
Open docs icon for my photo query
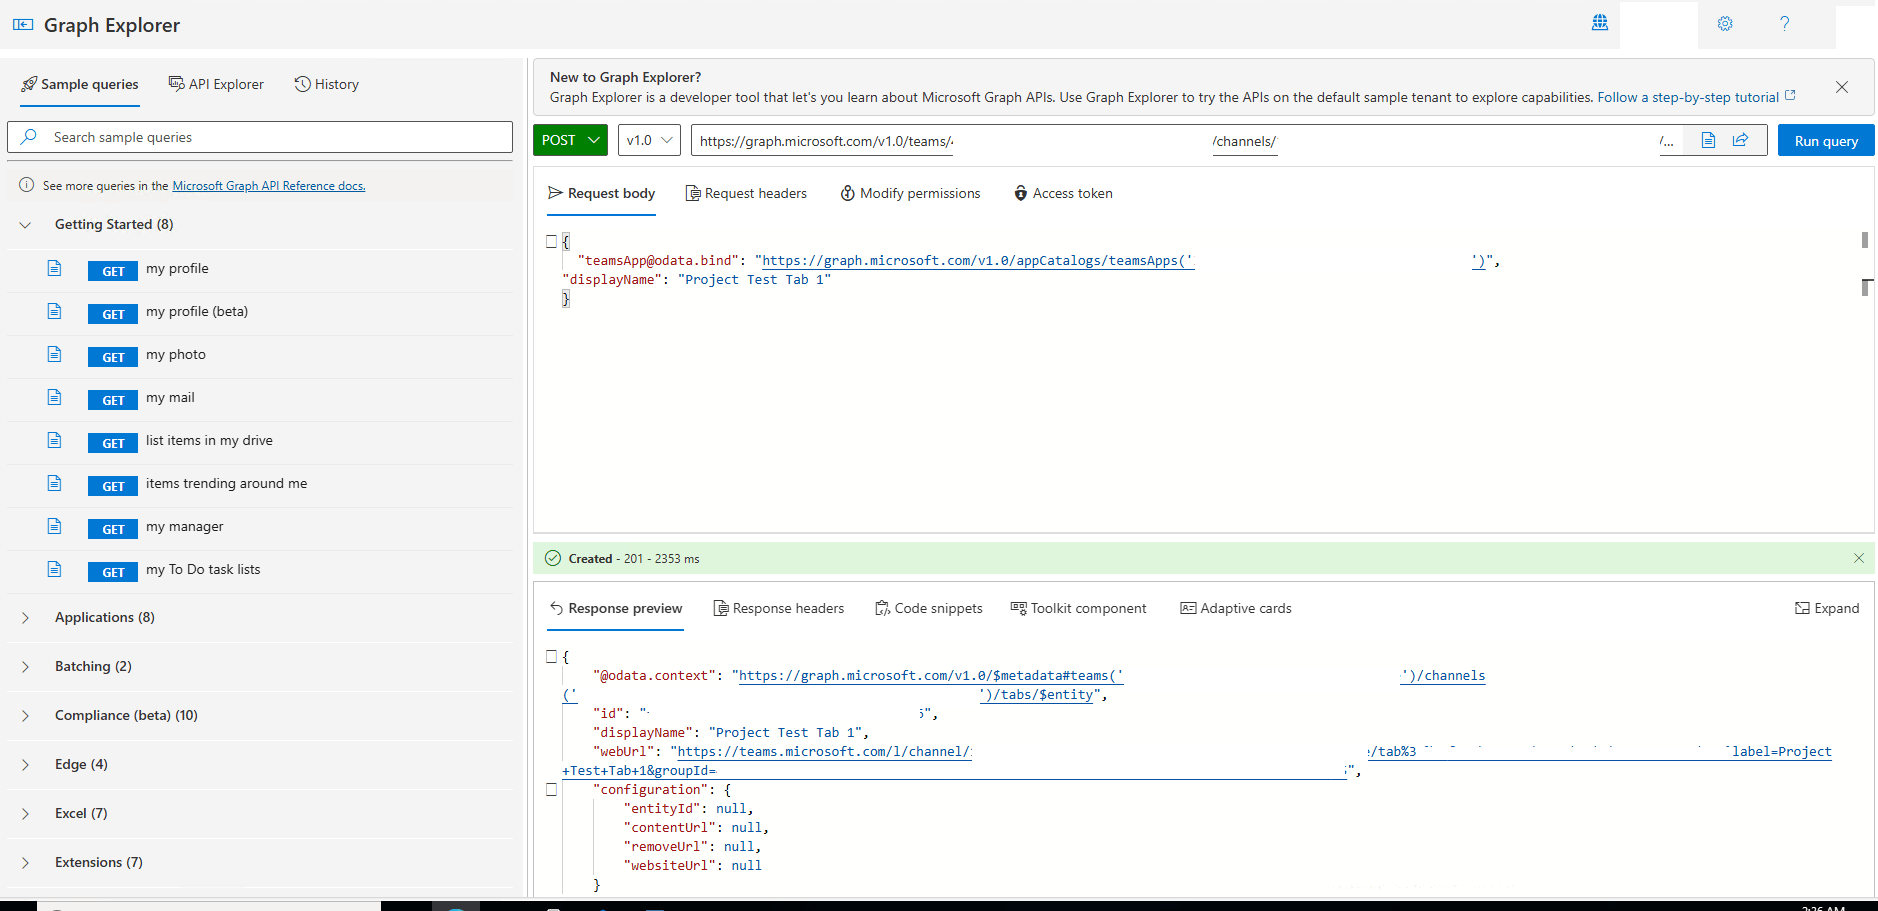55,354
